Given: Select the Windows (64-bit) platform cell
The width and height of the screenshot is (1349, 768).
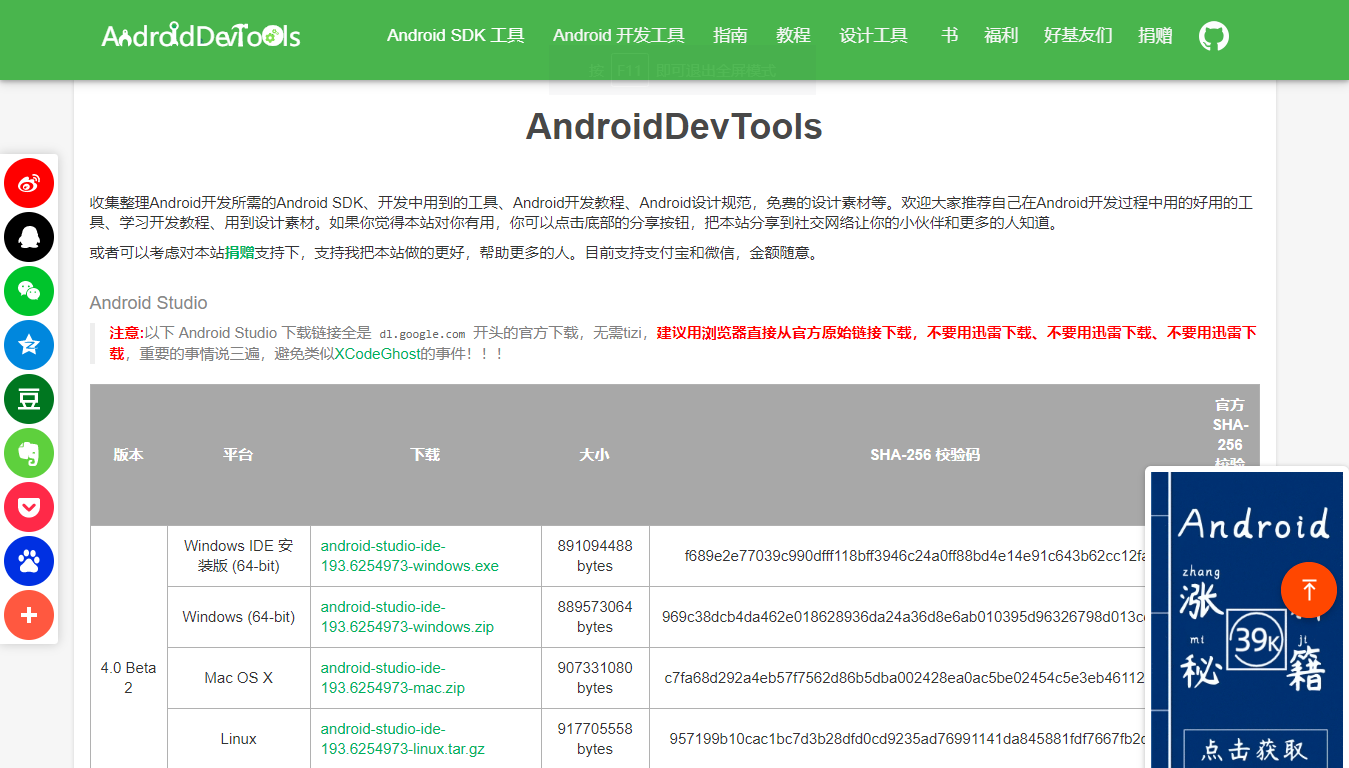Looking at the screenshot, I should [239, 617].
